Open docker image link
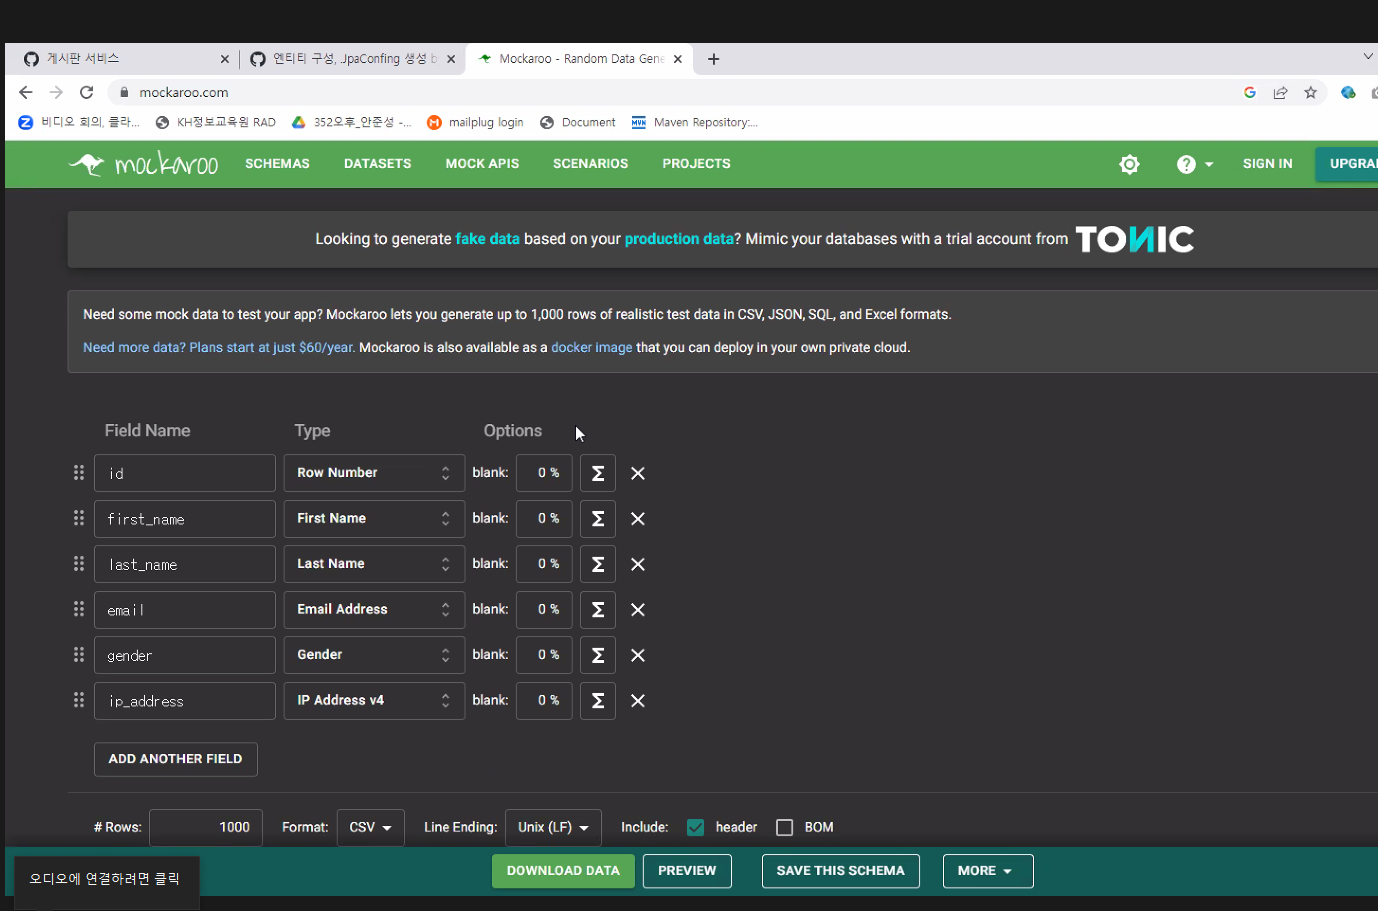The image size is (1378, 911). [592, 348]
